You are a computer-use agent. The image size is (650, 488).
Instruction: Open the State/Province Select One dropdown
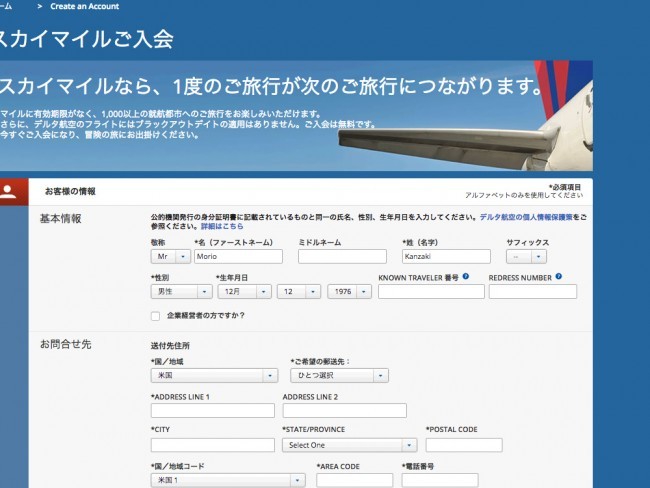pos(349,445)
